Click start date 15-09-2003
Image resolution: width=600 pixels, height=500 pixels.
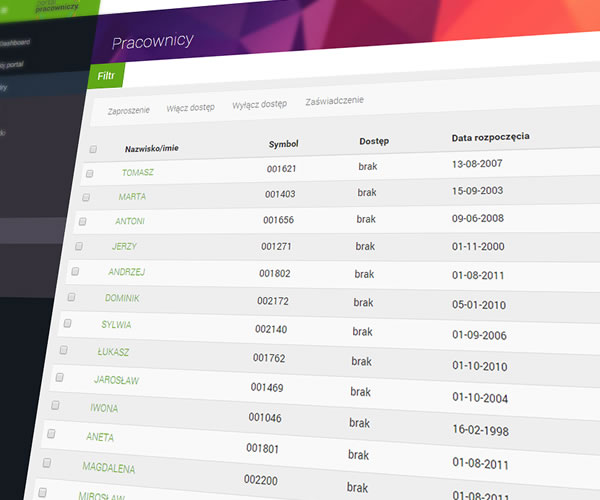[x=478, y=191]
